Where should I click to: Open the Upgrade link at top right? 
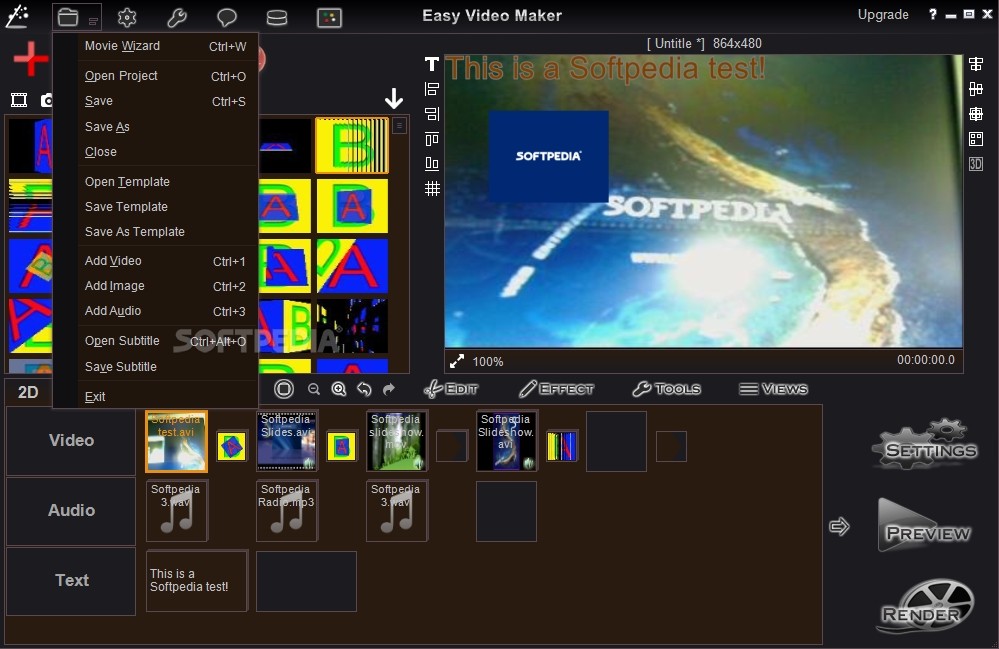(x=883, y=14)
